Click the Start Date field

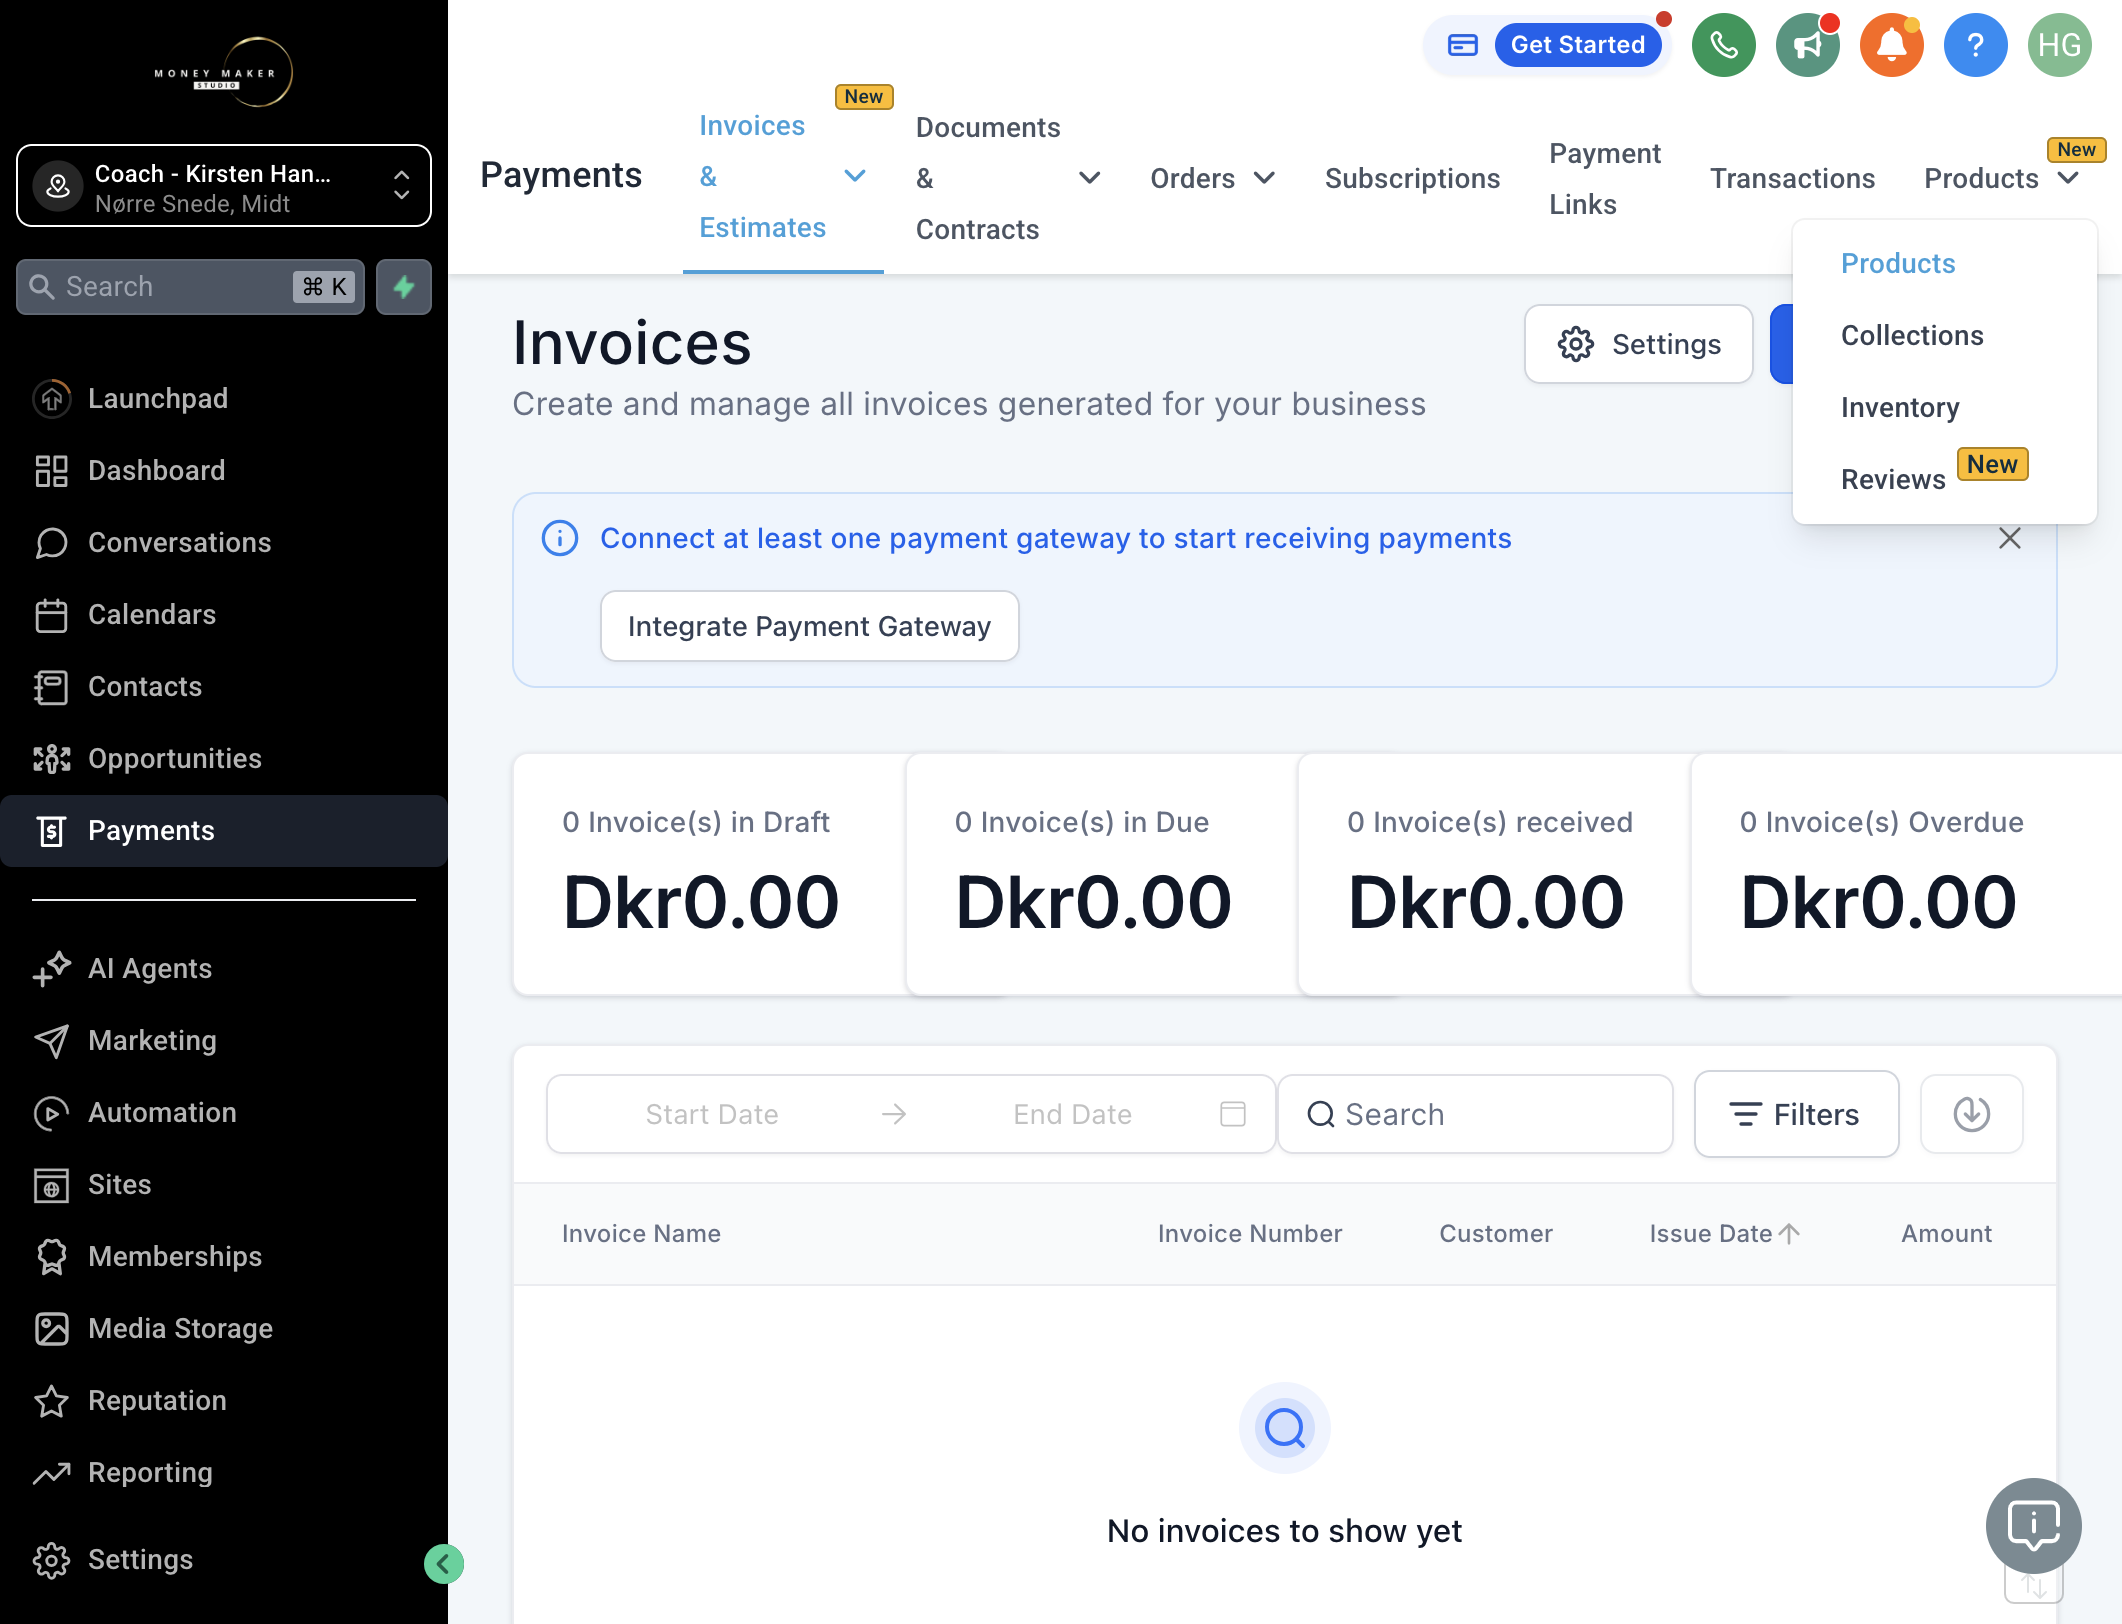[x=712, y=1114]
